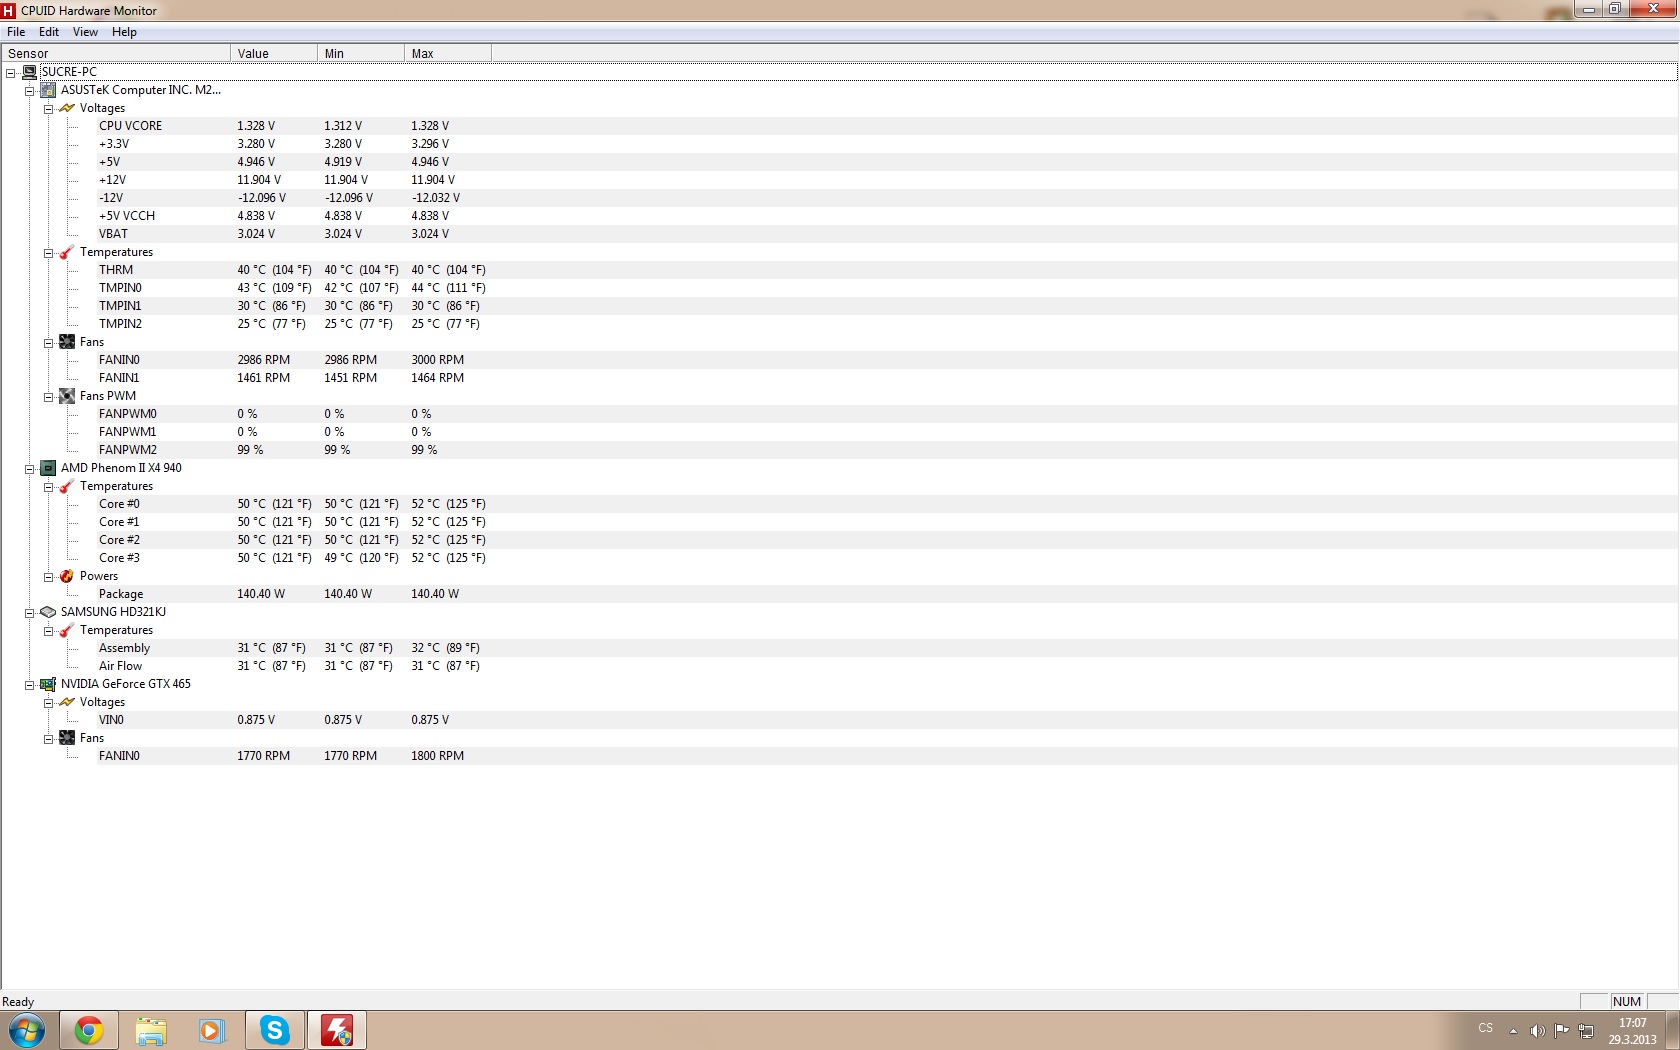Viewport: 1680px width, 1050px height.
Task: Select the TMPIN0 temperature row
Action: (x=838, y=288)
